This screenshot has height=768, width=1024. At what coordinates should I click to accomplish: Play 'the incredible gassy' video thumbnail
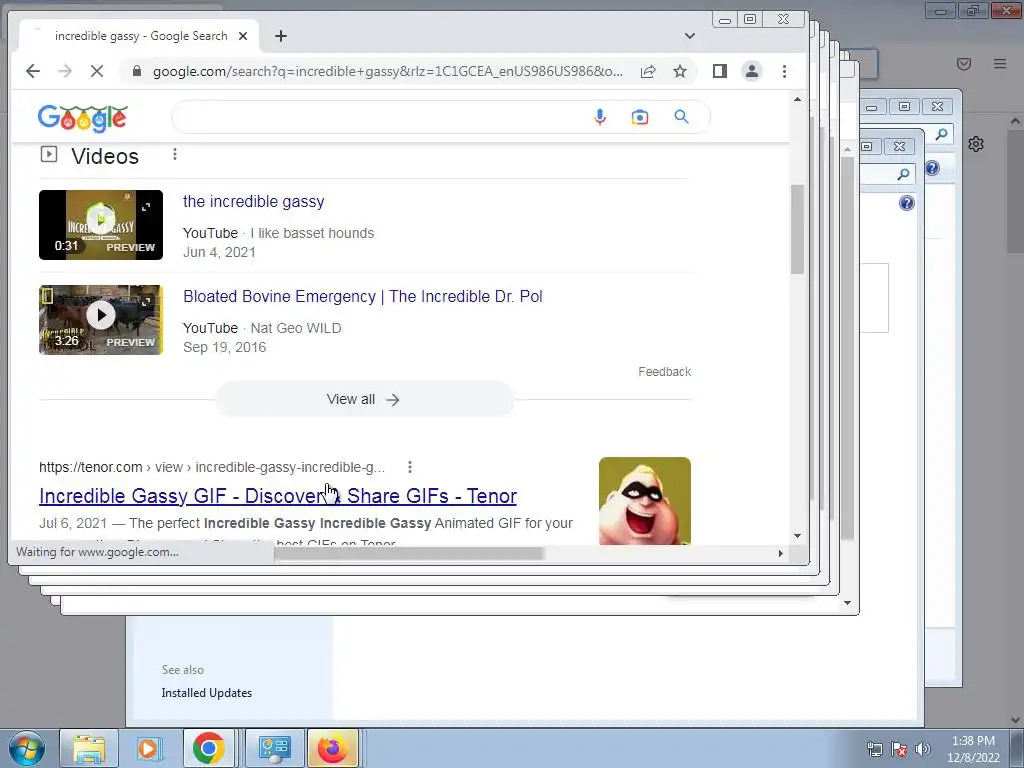pos(101,225)
